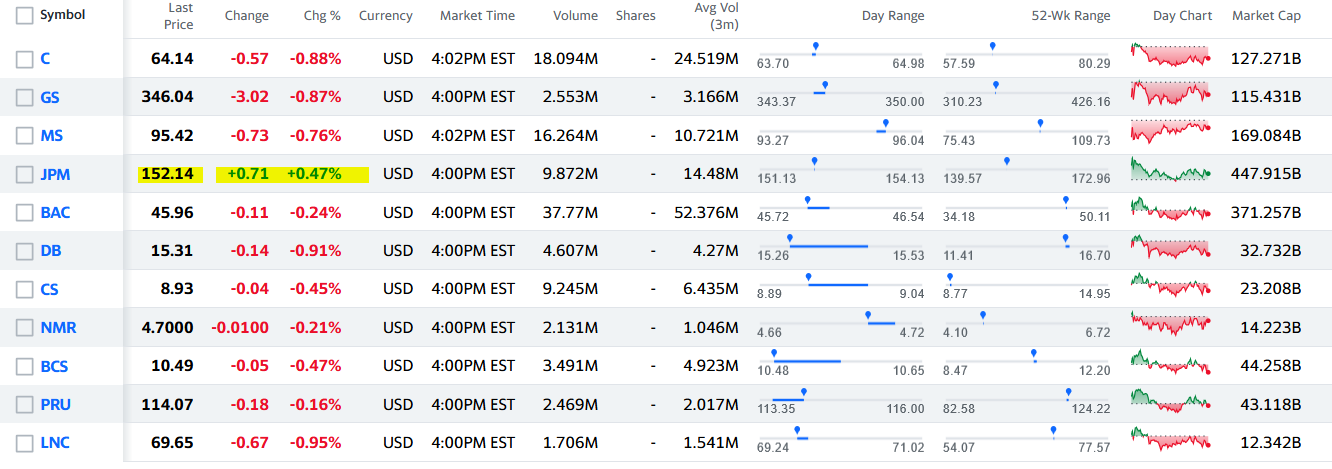Click the BAC average volume 52.376M
The image size is (1332, 469).
point(706,213)
